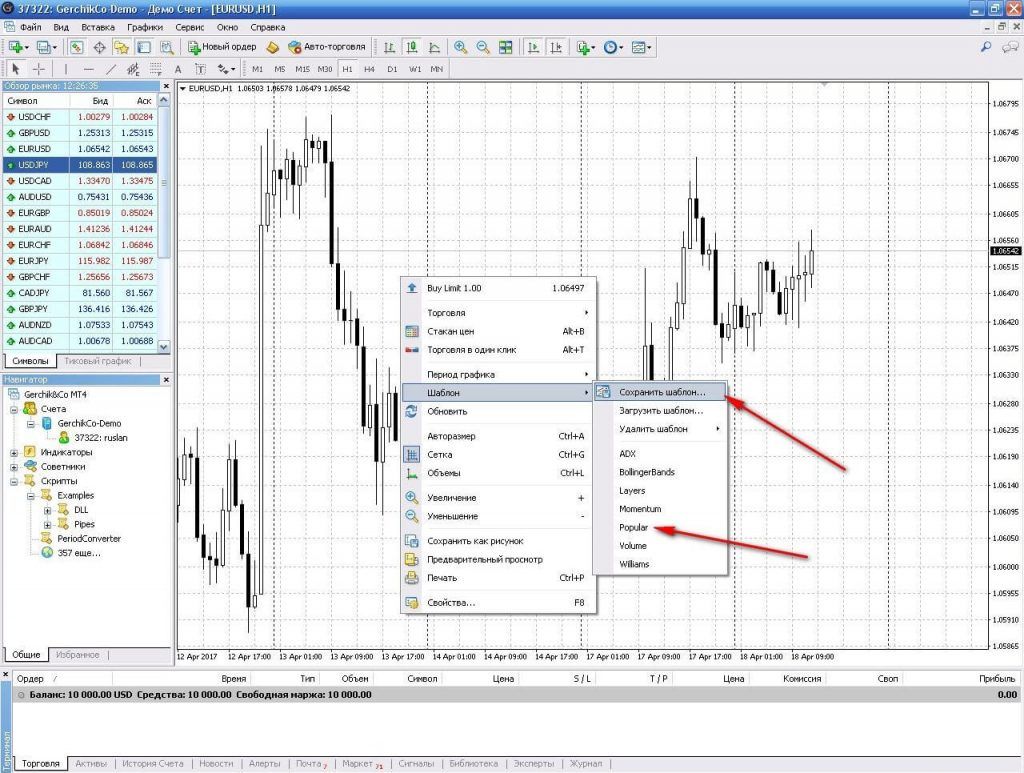The height and width of the screenshot is (773, 1024).
Task: Toggle Сетка grid in context menu
Action: coord(438,455)
